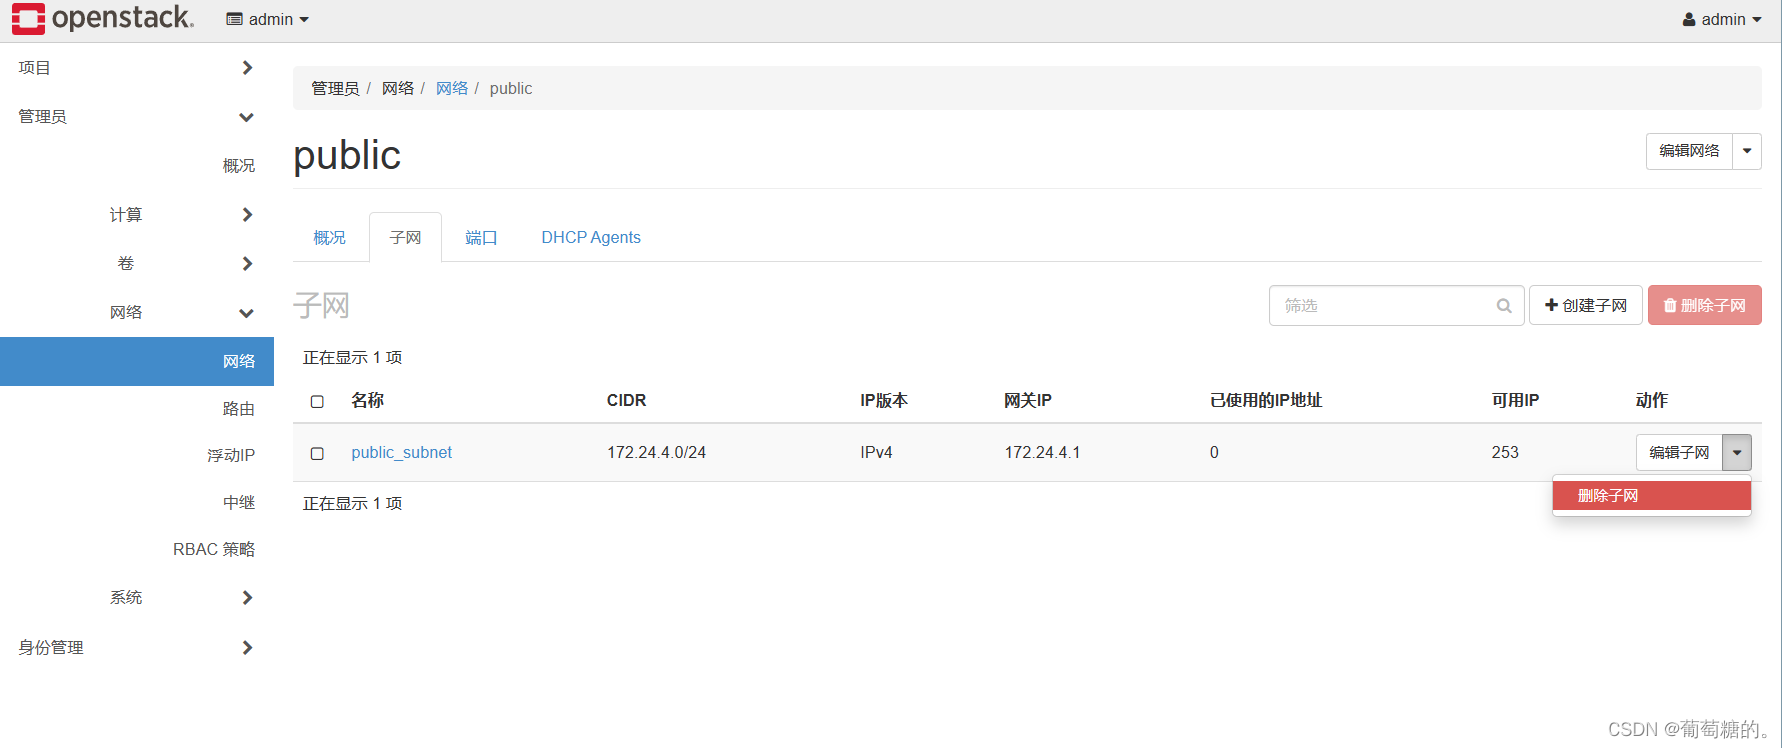Image resolution: width=1782 pixels, height=748 pixels.
Task: Switch to the 端口 tab
Action: coord(481,237)
